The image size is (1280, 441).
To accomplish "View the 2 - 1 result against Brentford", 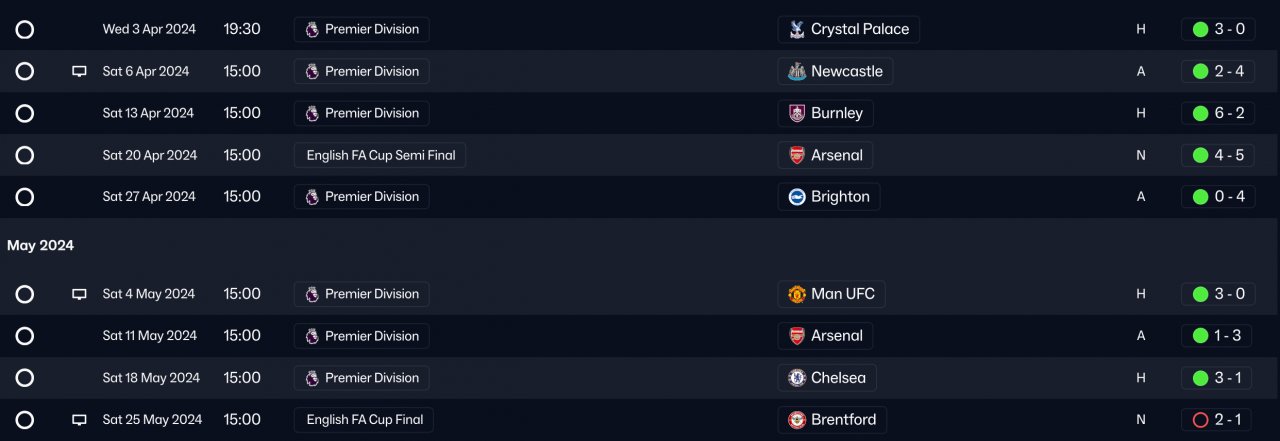I will pos(1218,420).
